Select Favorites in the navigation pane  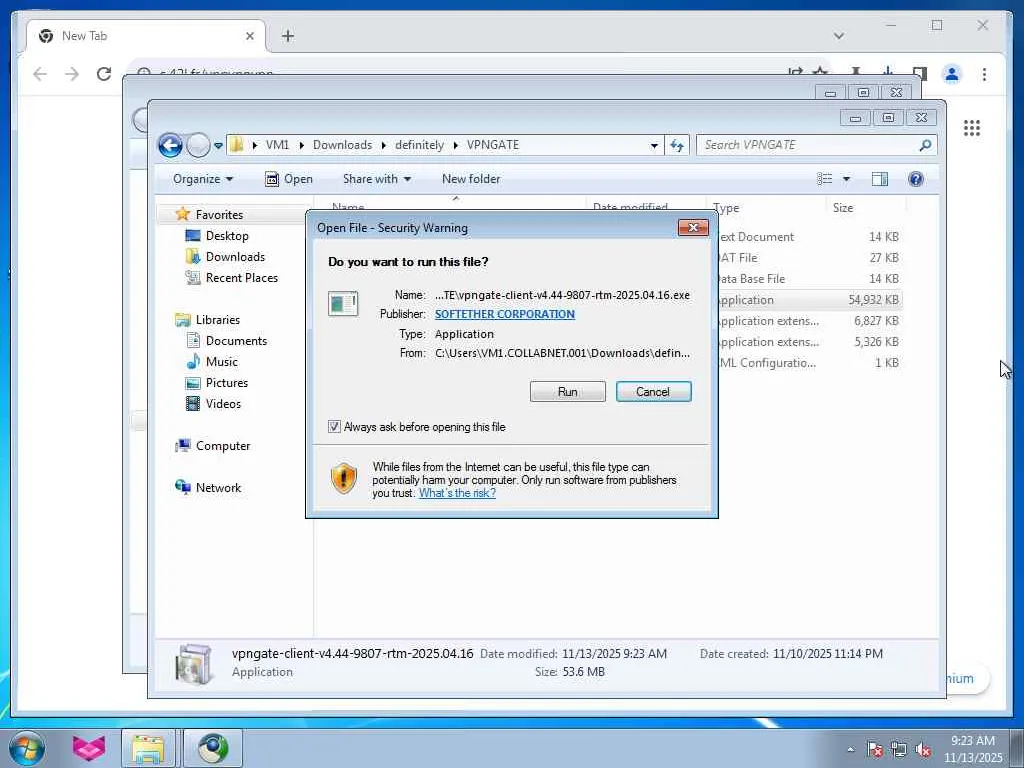click(219, 215)
